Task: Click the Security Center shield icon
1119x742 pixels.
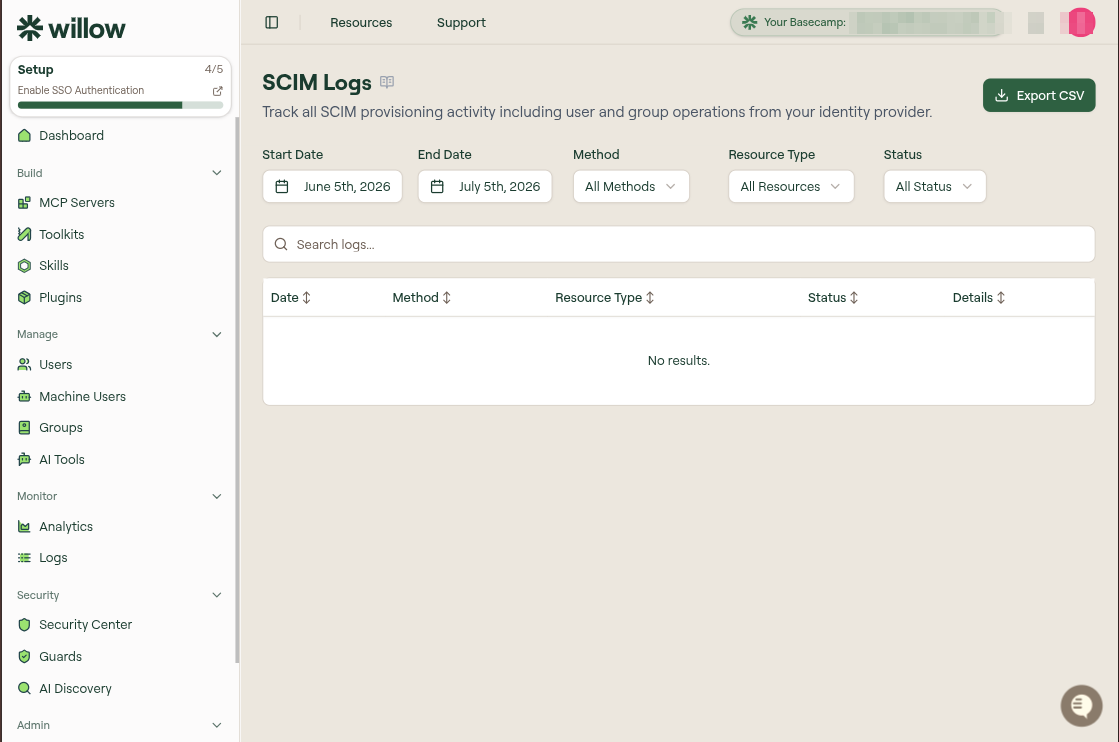Action: 24,625
